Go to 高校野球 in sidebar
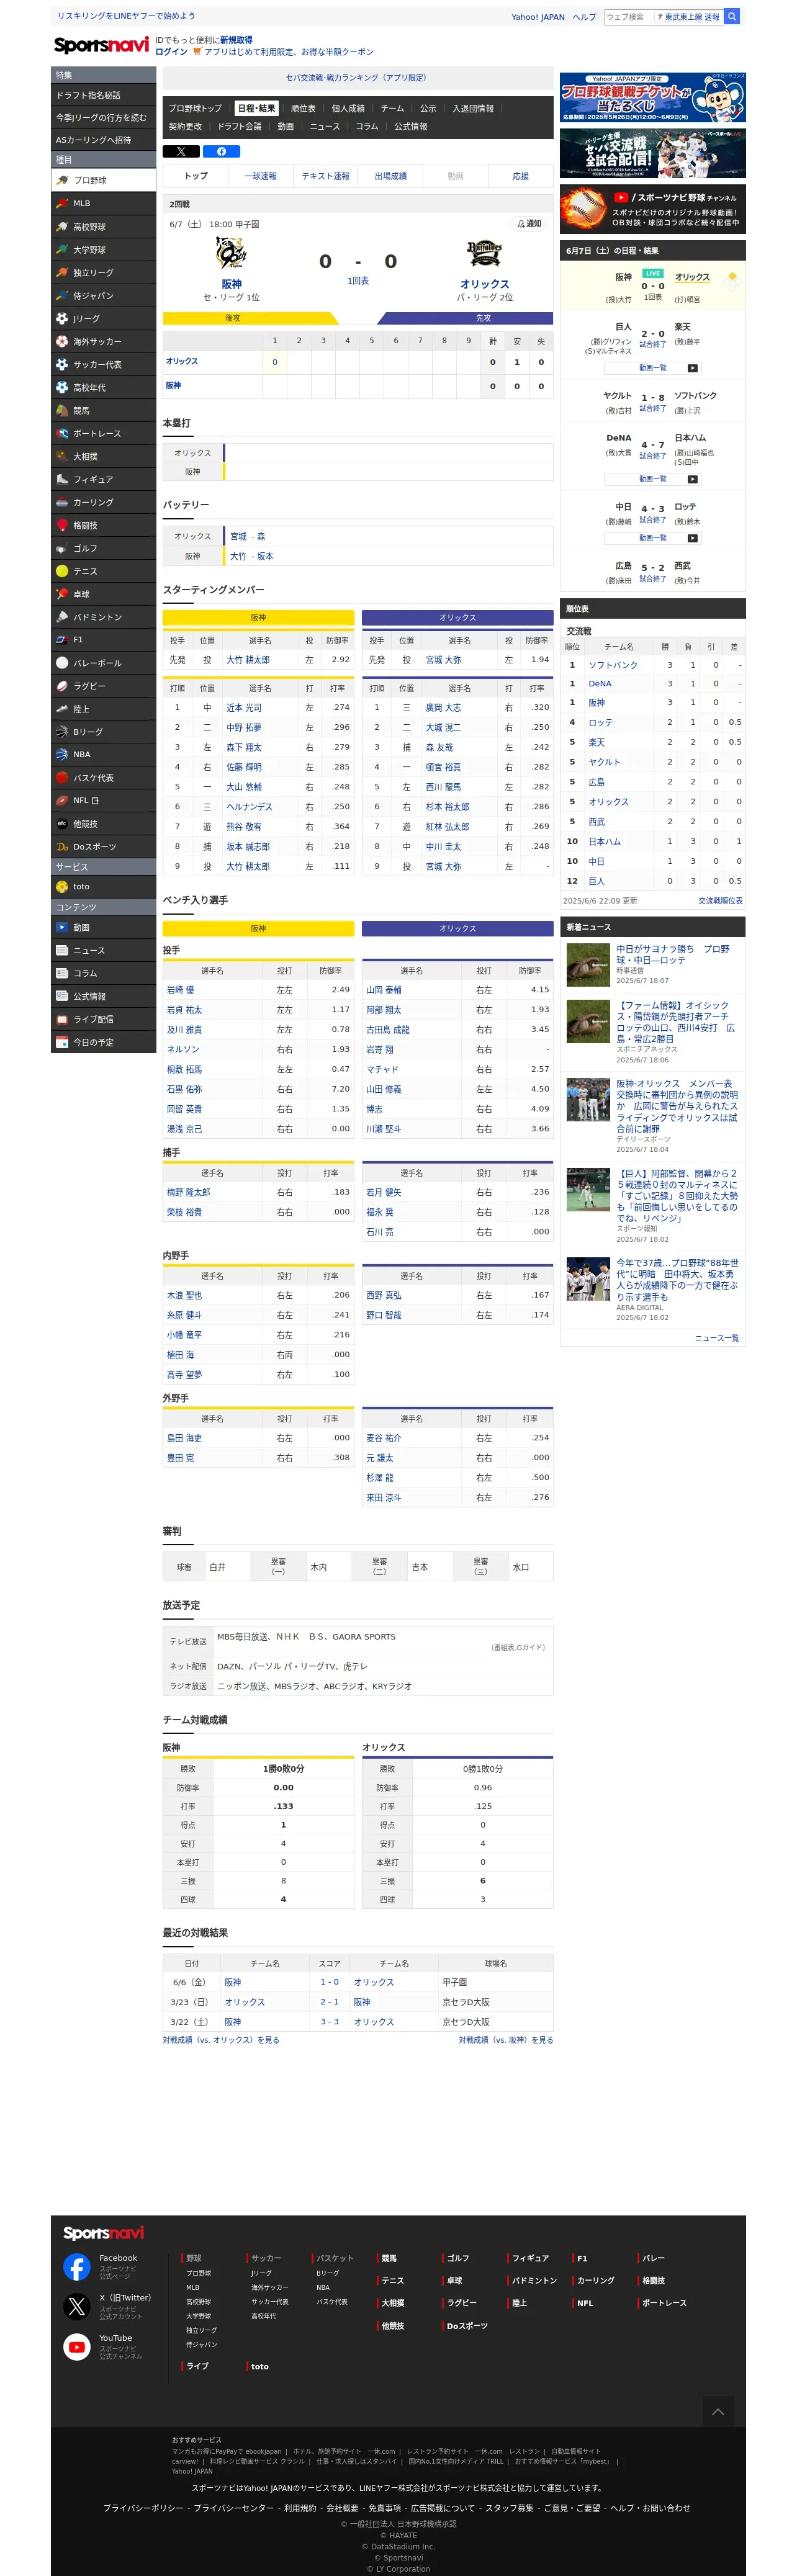797x2576 pixels. tap(104, 227)
